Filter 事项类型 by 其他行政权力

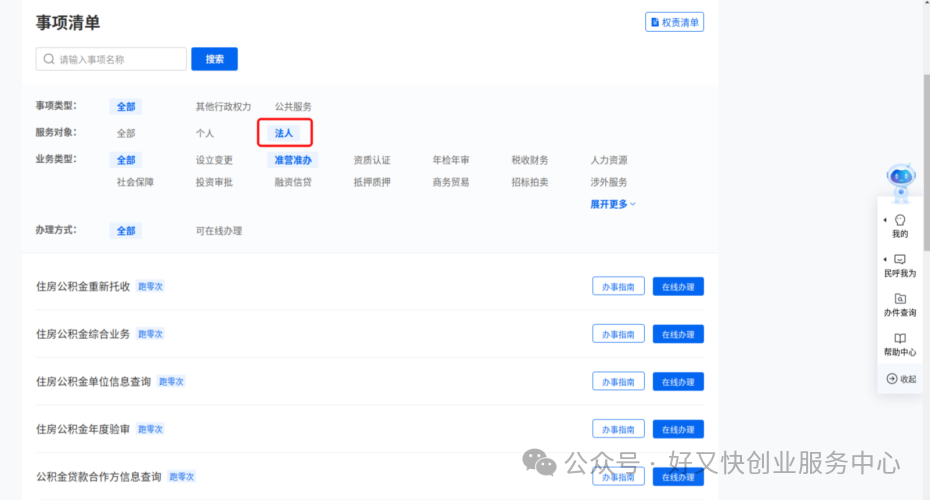tap(224, 107)
